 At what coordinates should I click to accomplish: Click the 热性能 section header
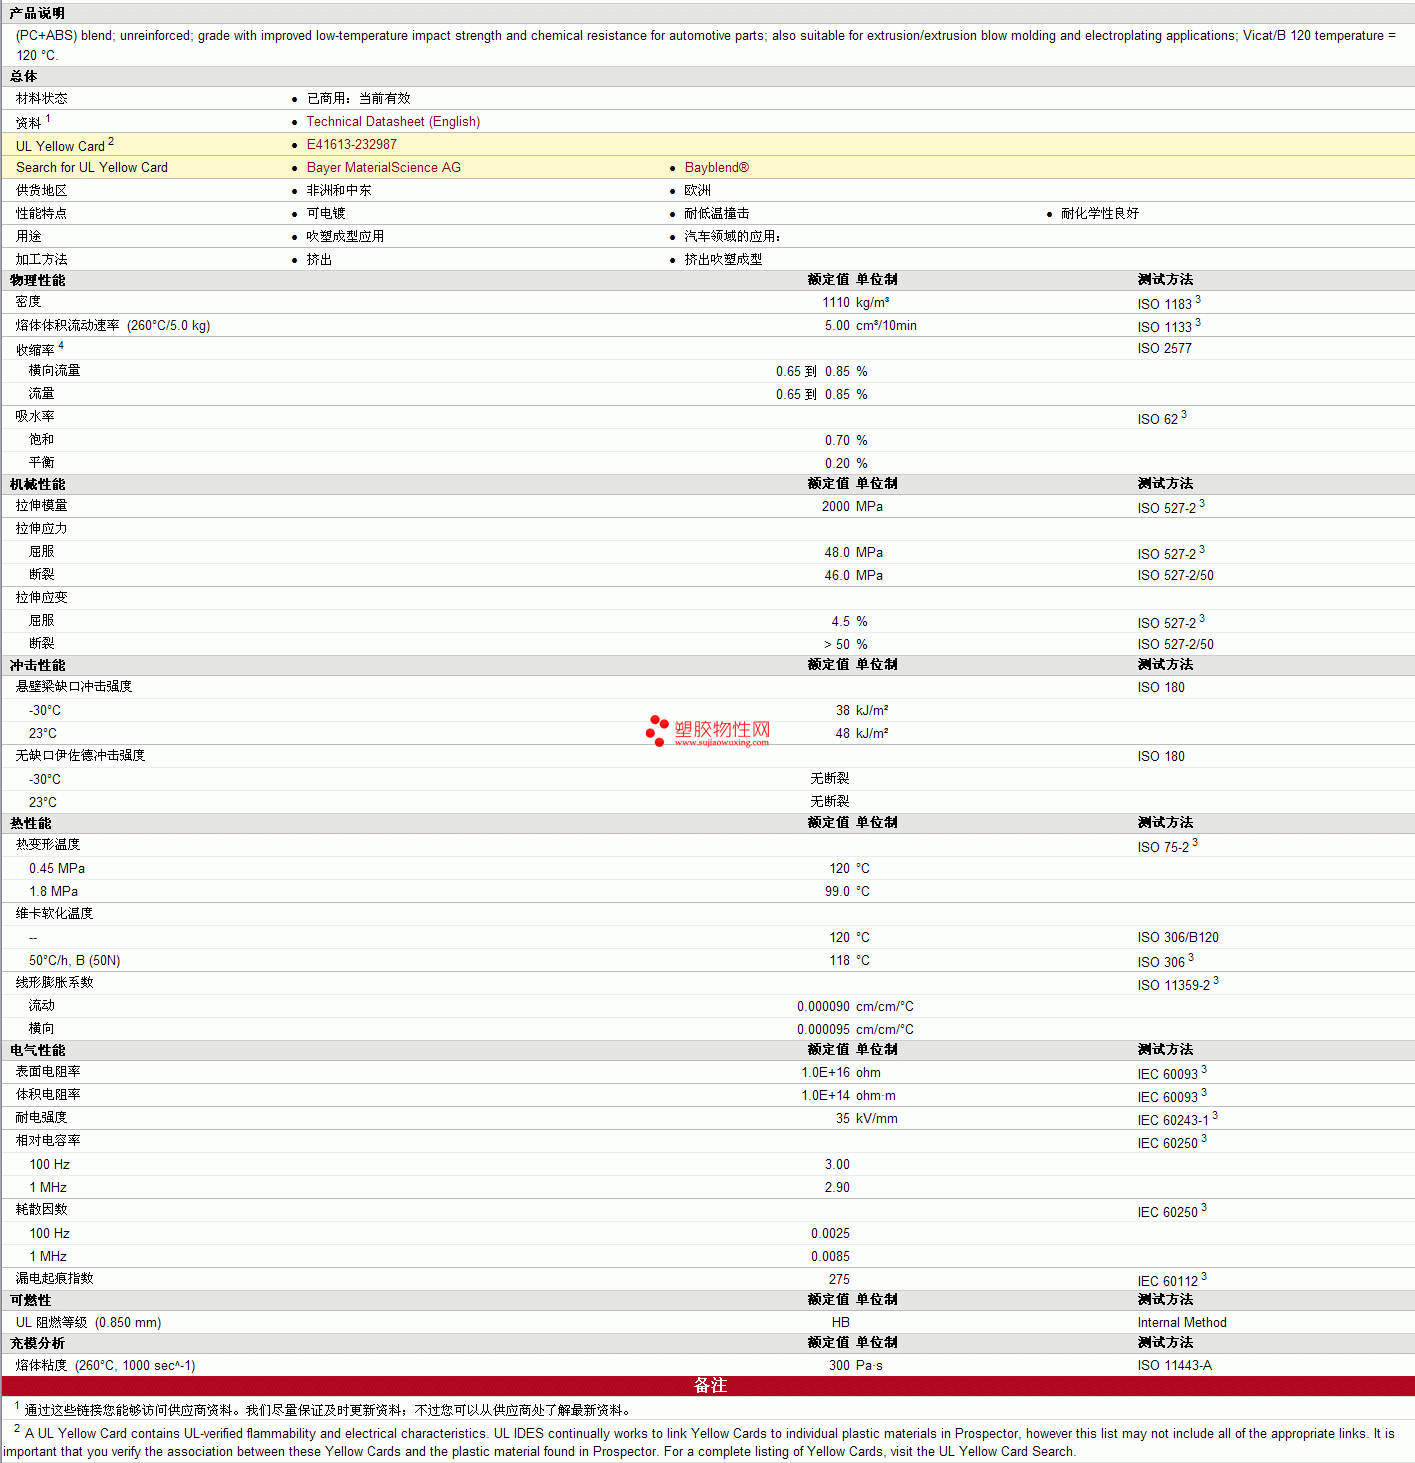[x=30, y=823]
